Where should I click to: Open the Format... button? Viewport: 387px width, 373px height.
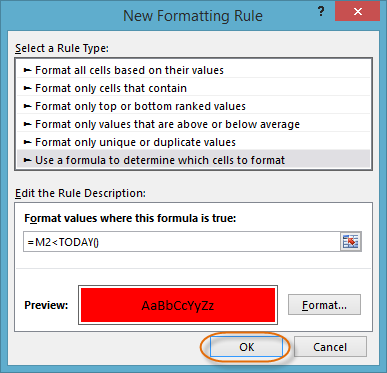point(324,305)
